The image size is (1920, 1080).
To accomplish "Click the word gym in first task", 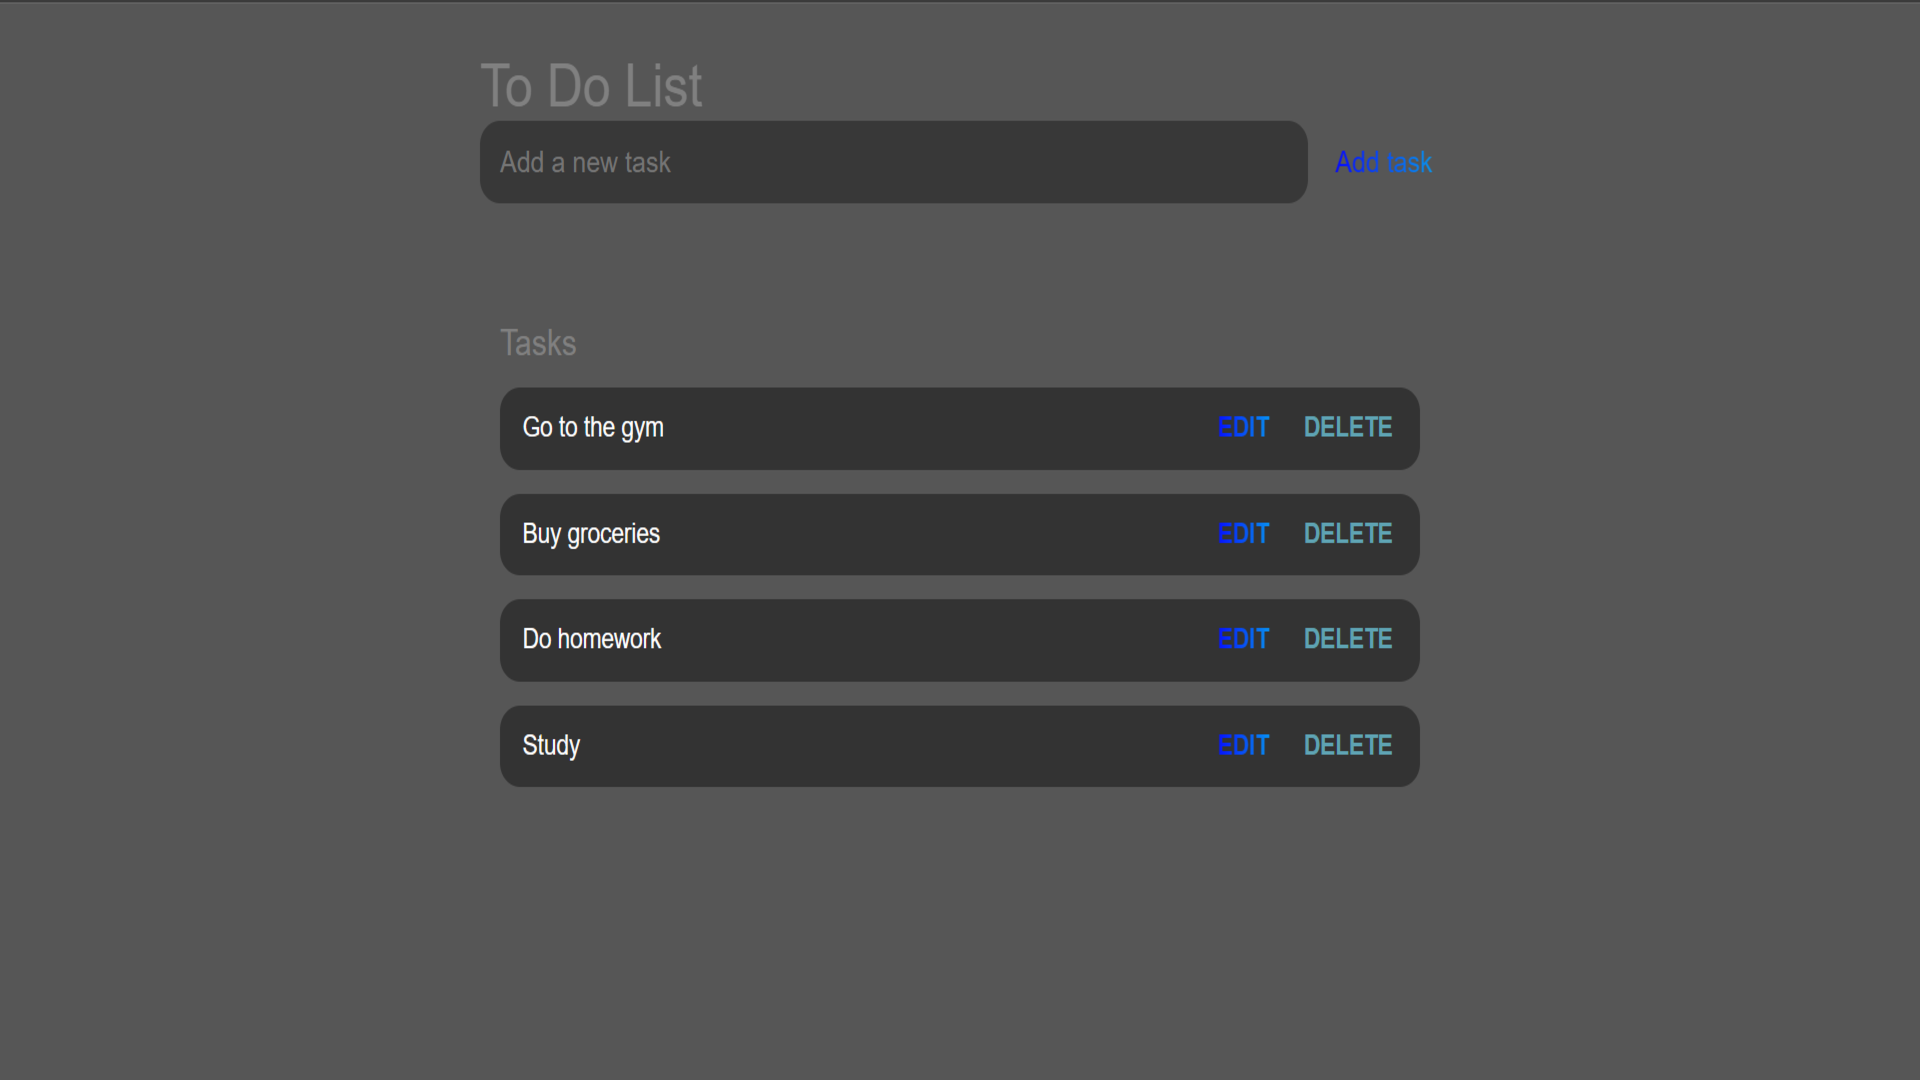I will (x=642, y=430).
